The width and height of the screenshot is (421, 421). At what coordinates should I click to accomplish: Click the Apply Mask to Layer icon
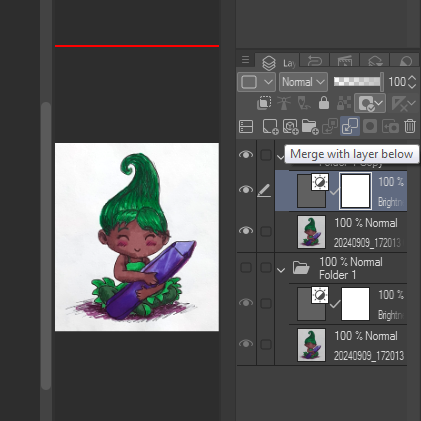390,127
